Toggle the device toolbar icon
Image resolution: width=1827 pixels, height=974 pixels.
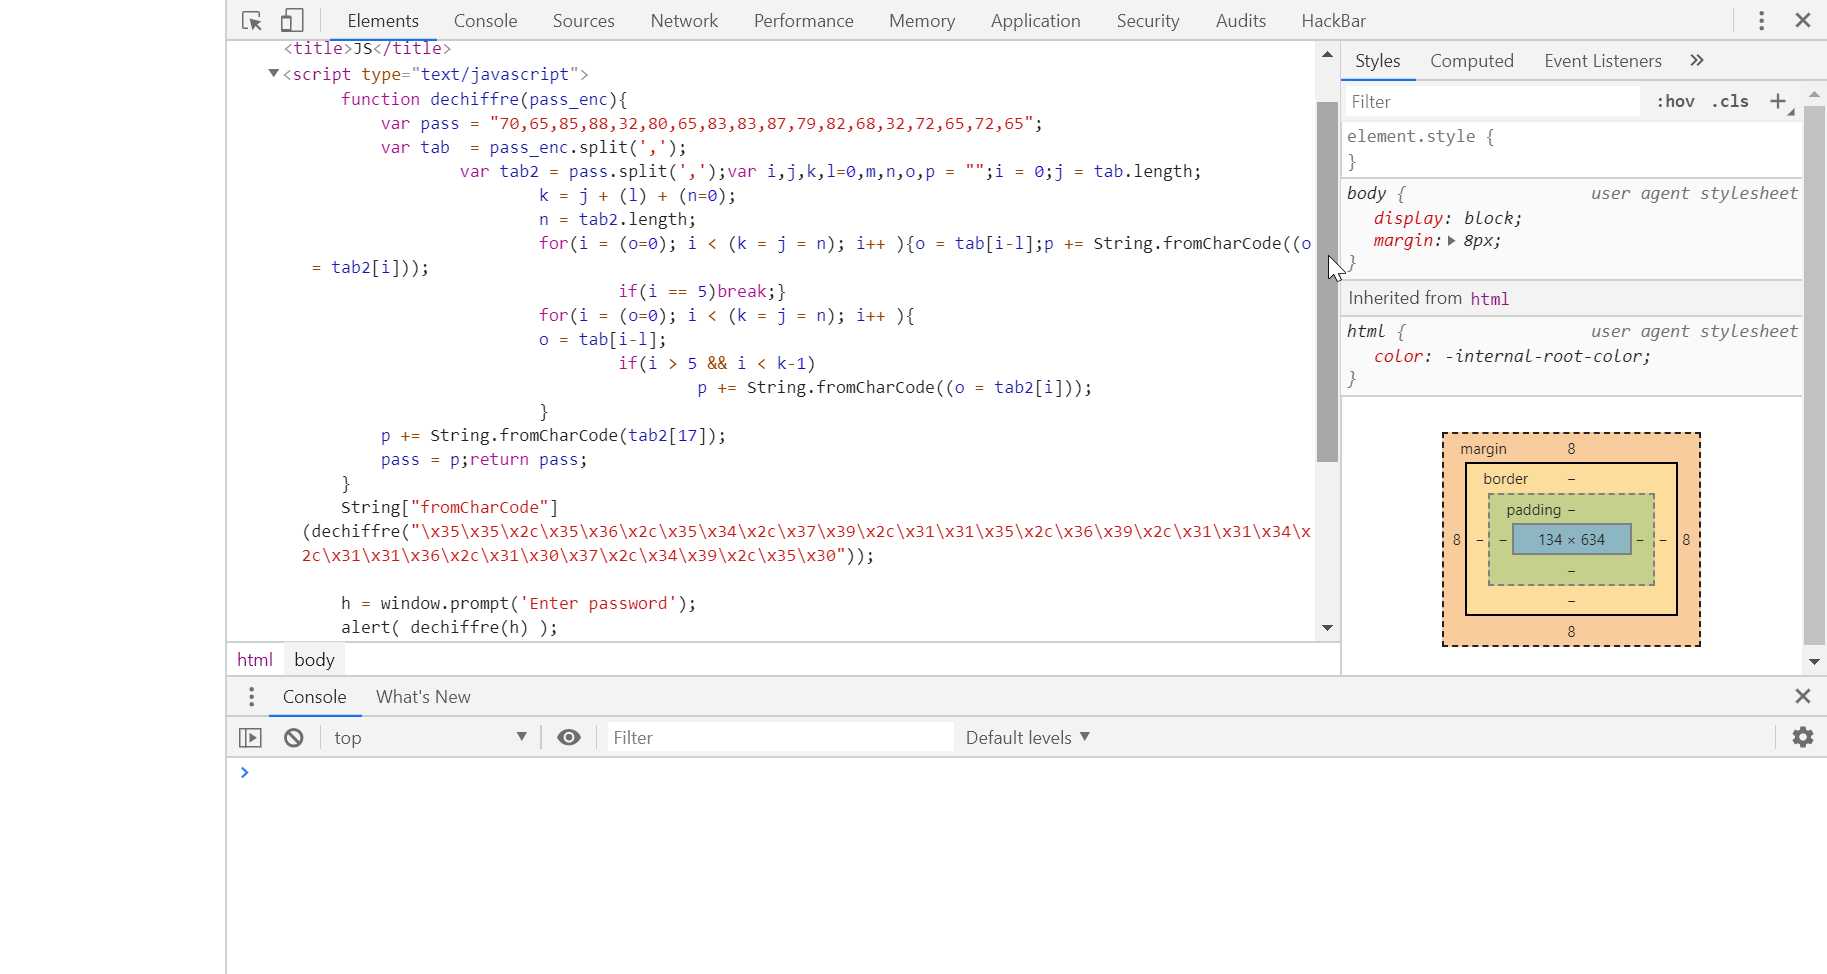[292, 21]
